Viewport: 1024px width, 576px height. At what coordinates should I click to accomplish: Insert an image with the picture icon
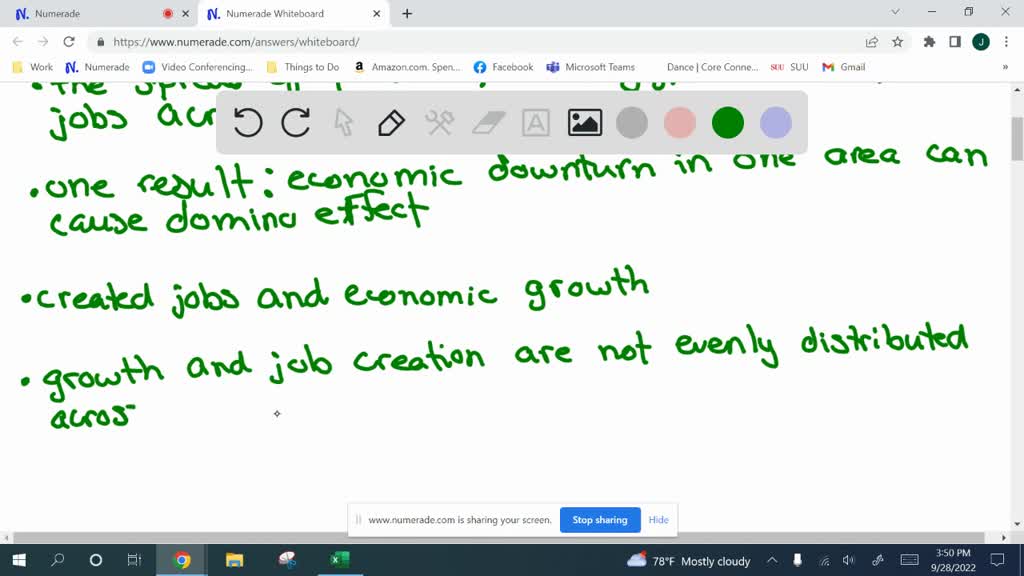584,123
